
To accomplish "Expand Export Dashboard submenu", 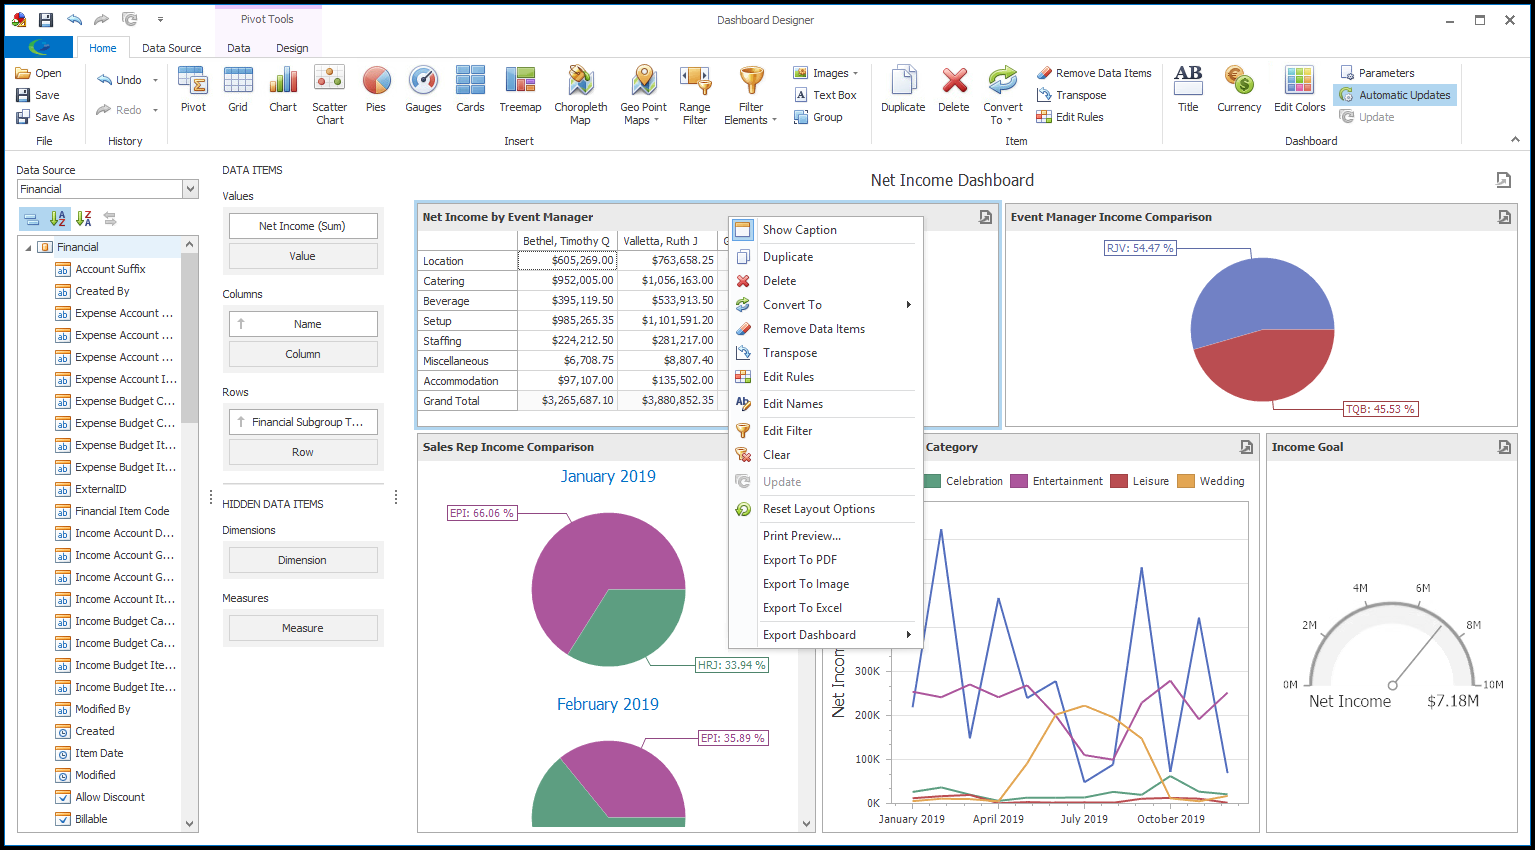I will click(x=825, y=635).
